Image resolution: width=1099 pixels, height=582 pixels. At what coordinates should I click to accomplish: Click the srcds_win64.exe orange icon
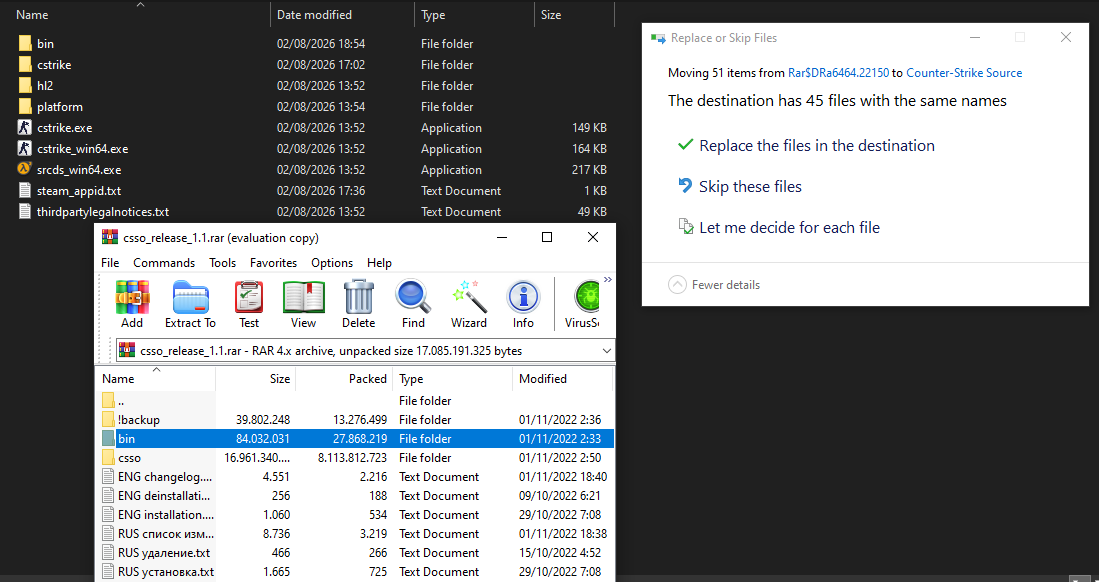pos(25,170)
